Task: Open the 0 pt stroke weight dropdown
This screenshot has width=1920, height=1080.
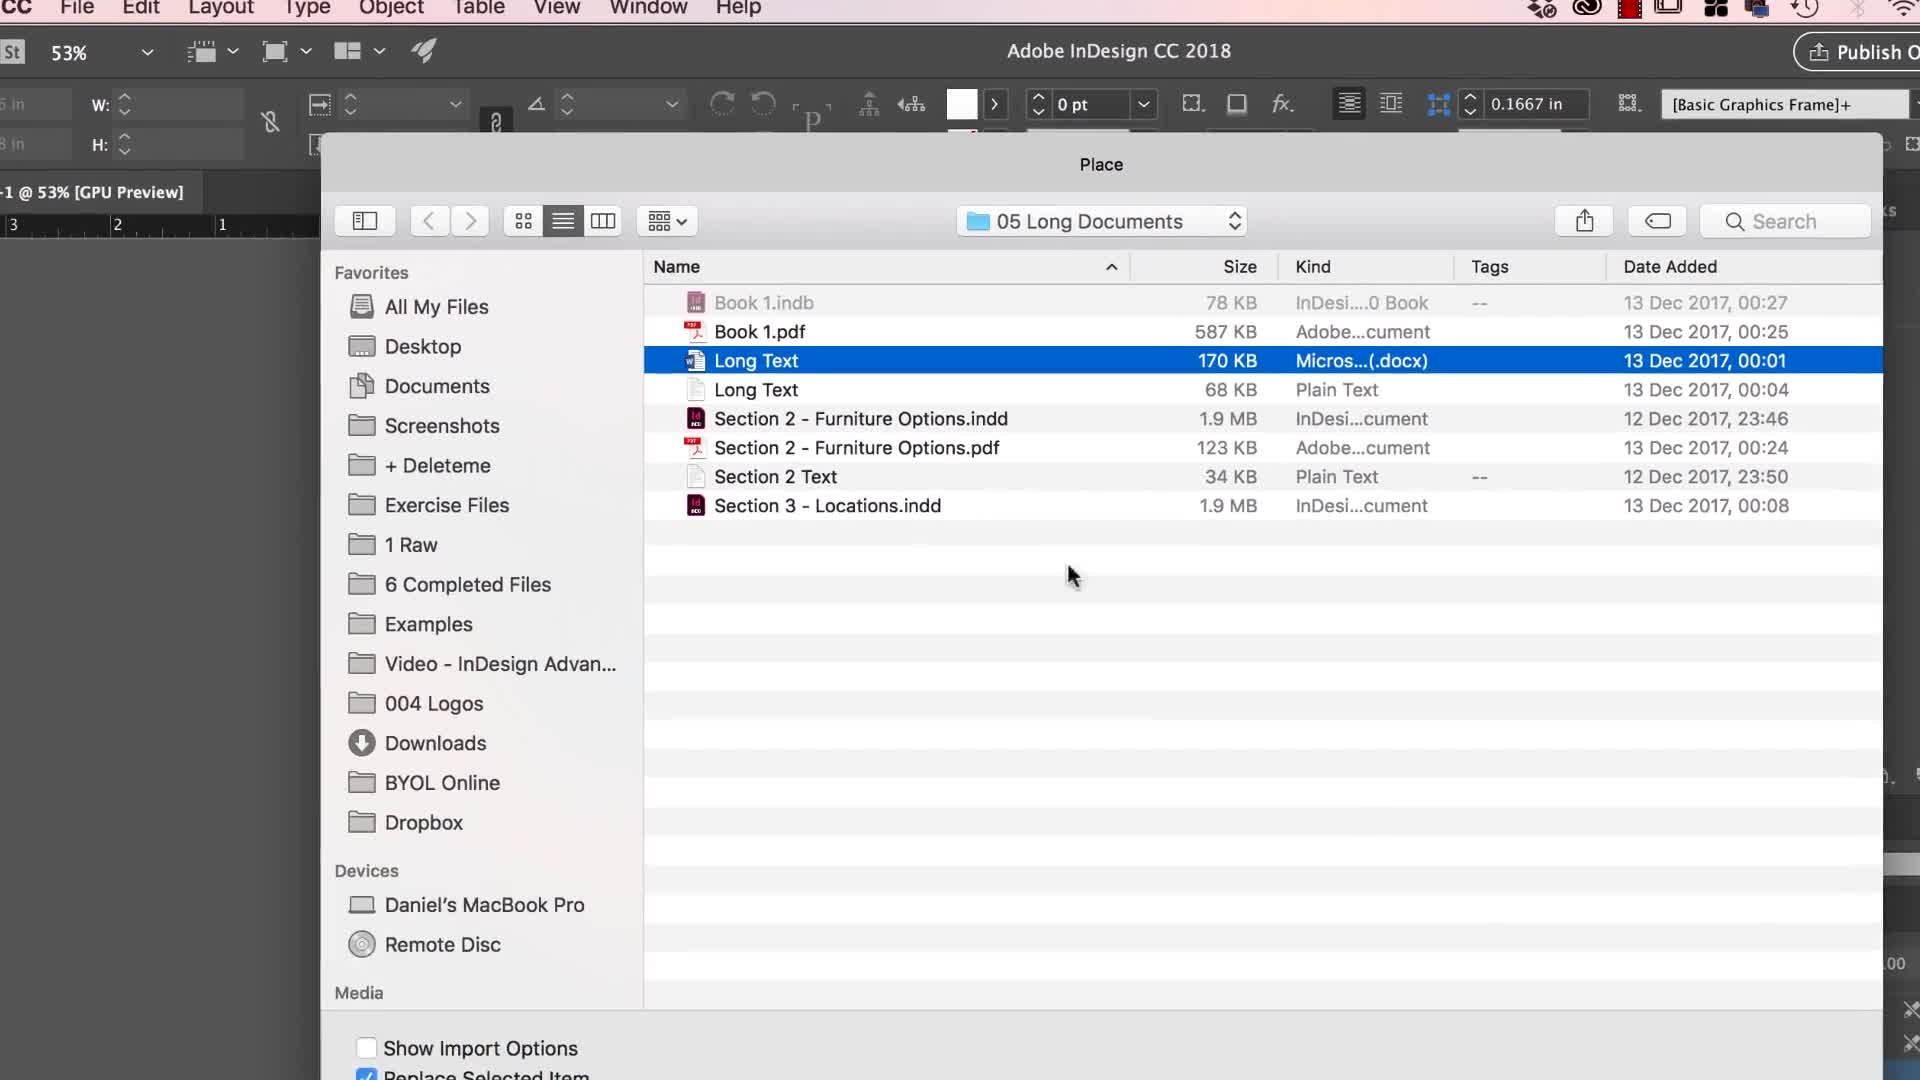Action: 1144,104
